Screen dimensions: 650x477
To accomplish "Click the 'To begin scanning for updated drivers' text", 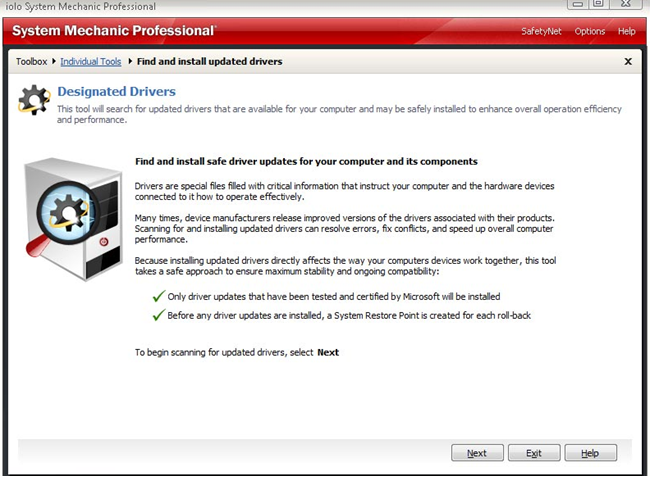I will coord(237,352).
